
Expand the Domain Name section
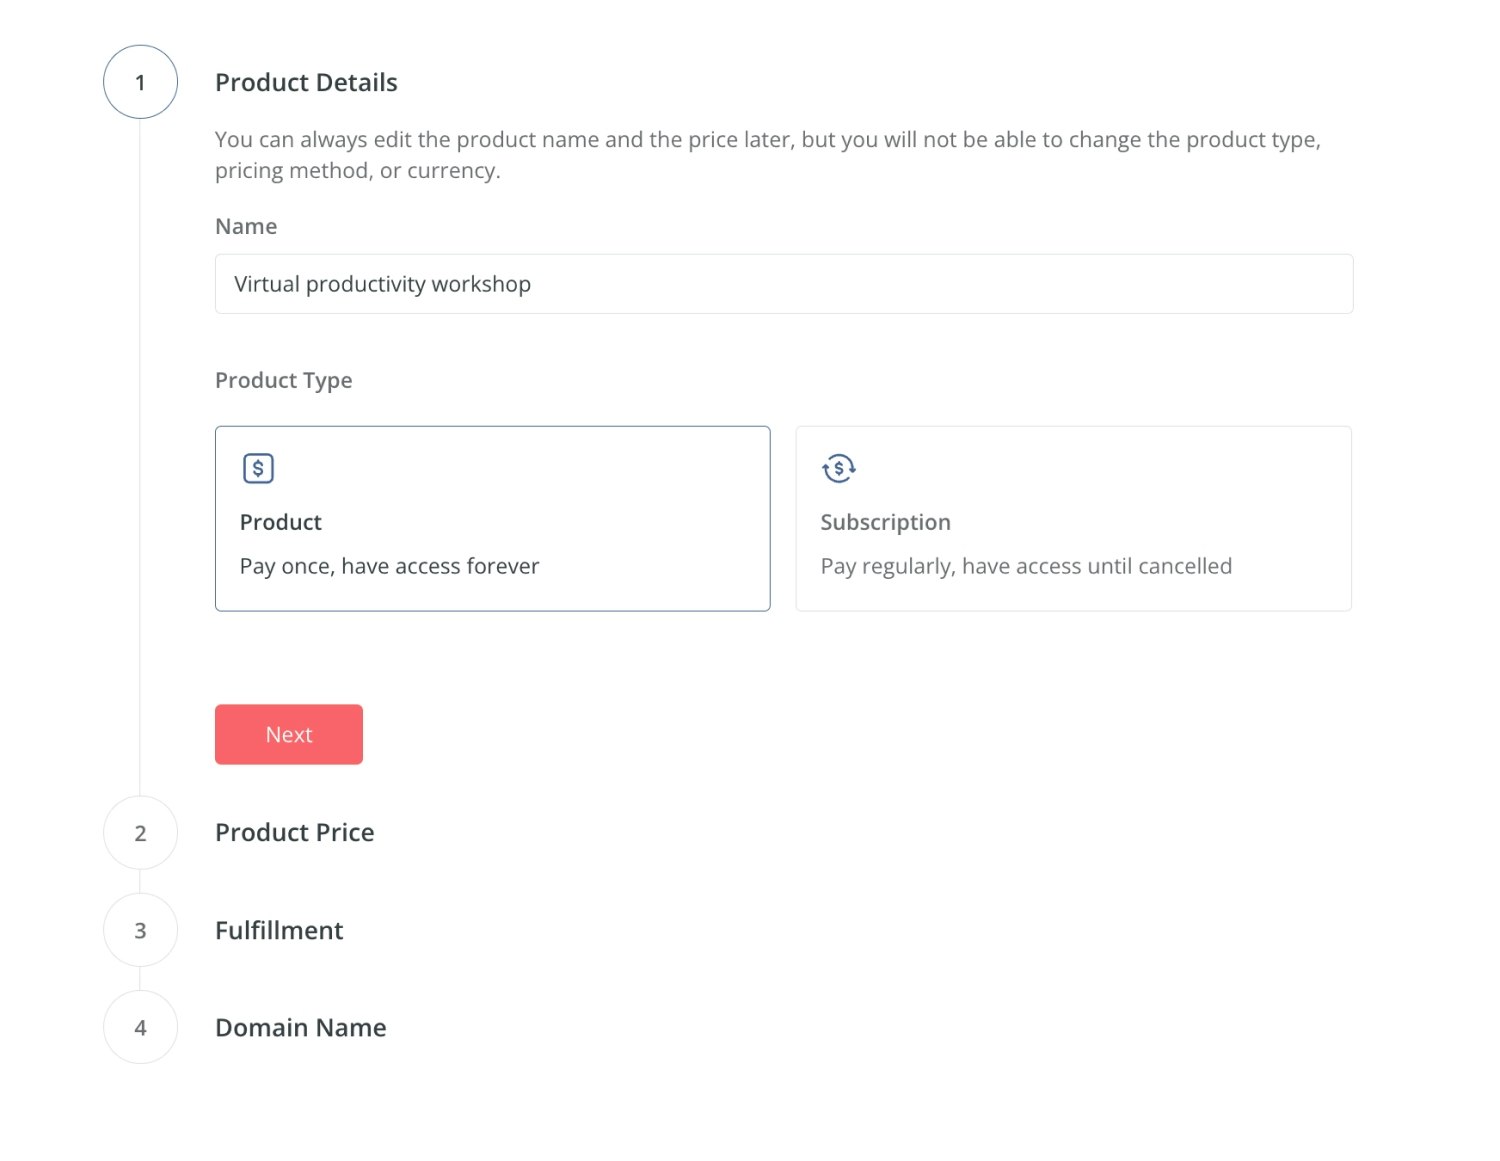coord(301,1027)
